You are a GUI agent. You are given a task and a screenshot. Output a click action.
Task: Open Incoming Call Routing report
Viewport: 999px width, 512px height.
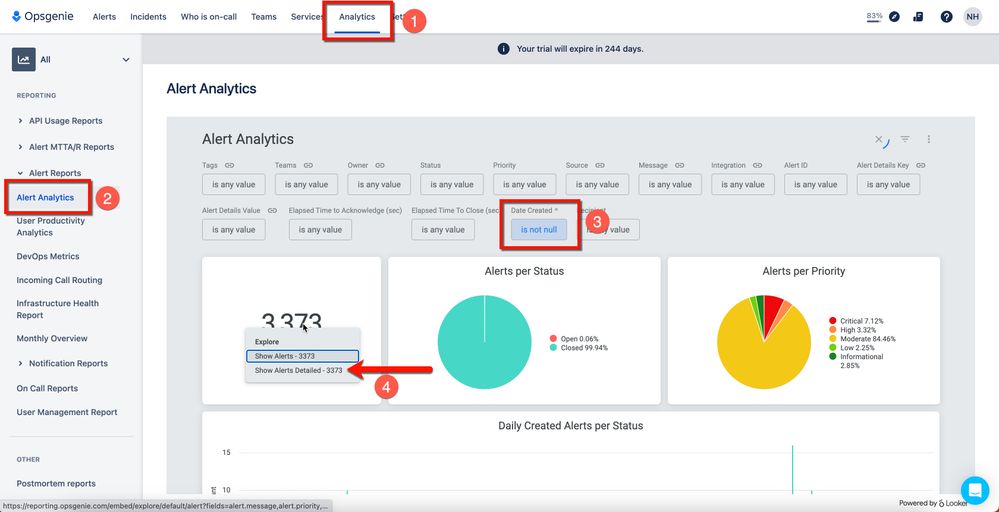click(59, 280)
